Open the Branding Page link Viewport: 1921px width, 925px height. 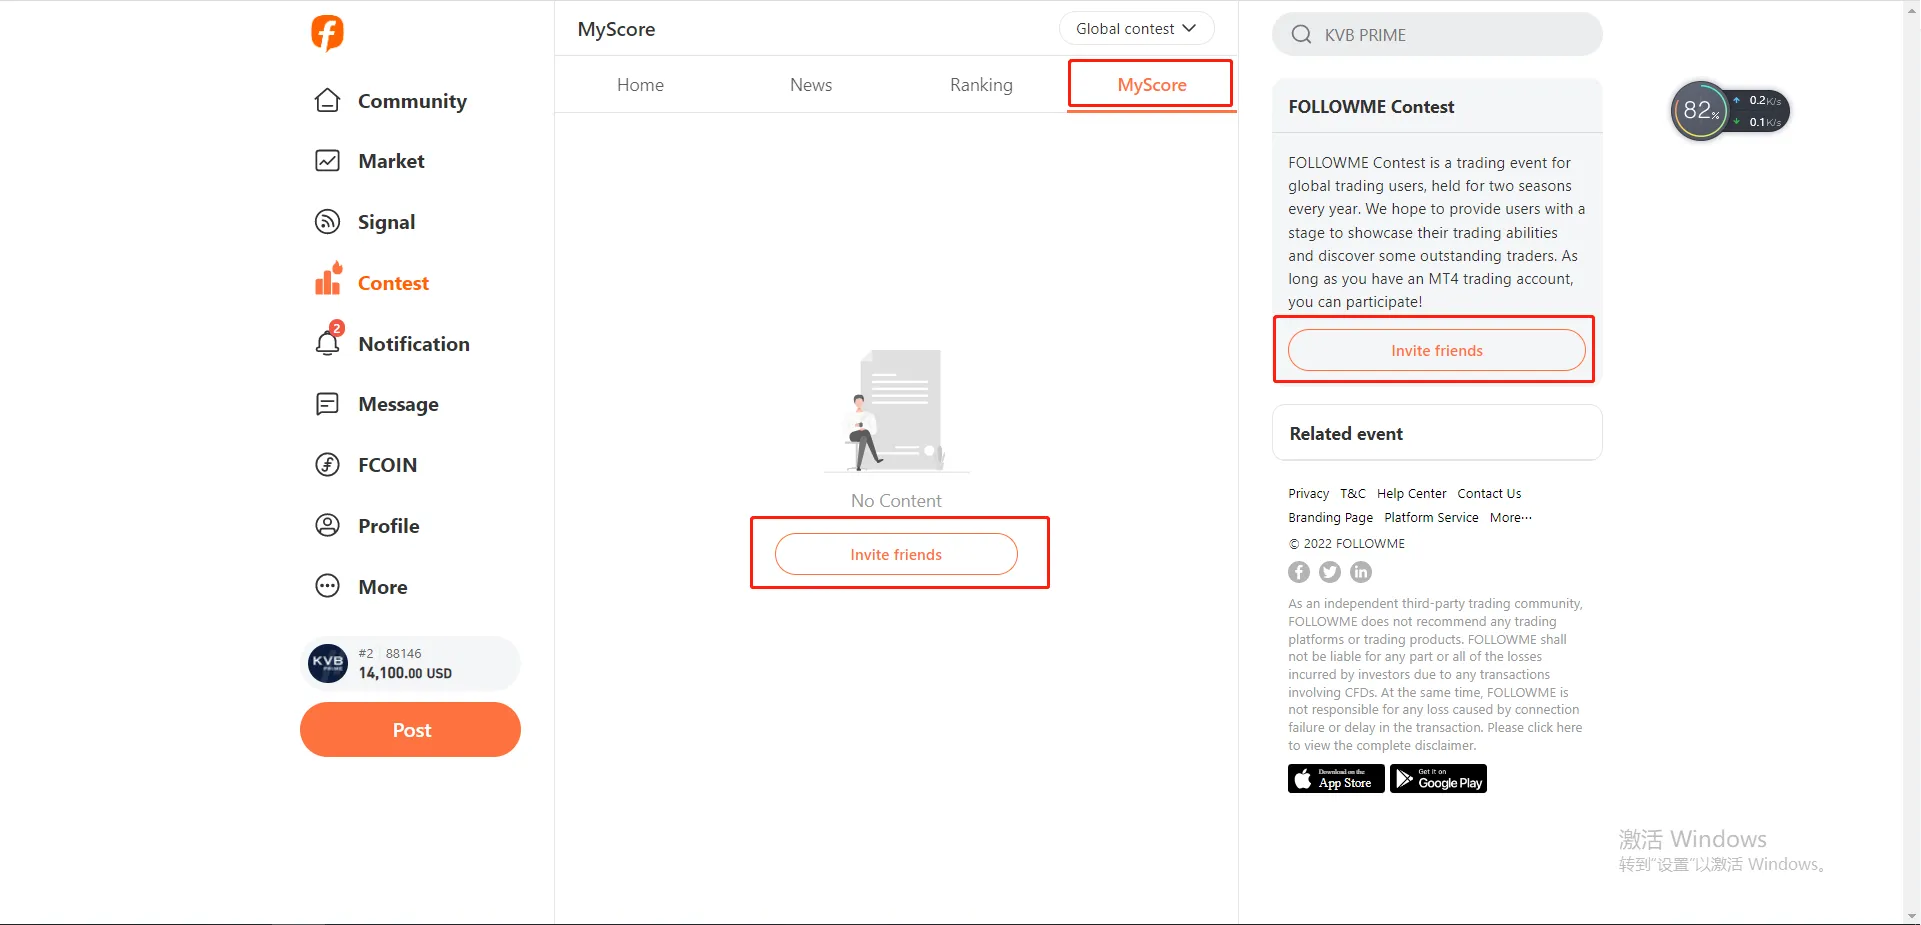click(1330, 518)
